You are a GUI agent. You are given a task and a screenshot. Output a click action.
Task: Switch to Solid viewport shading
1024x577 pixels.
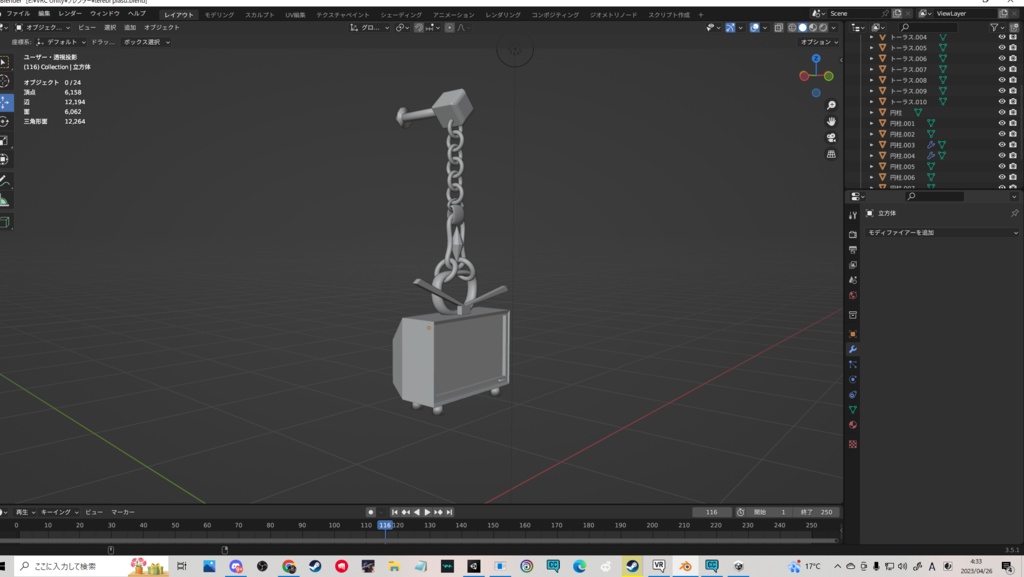[803, 27]
